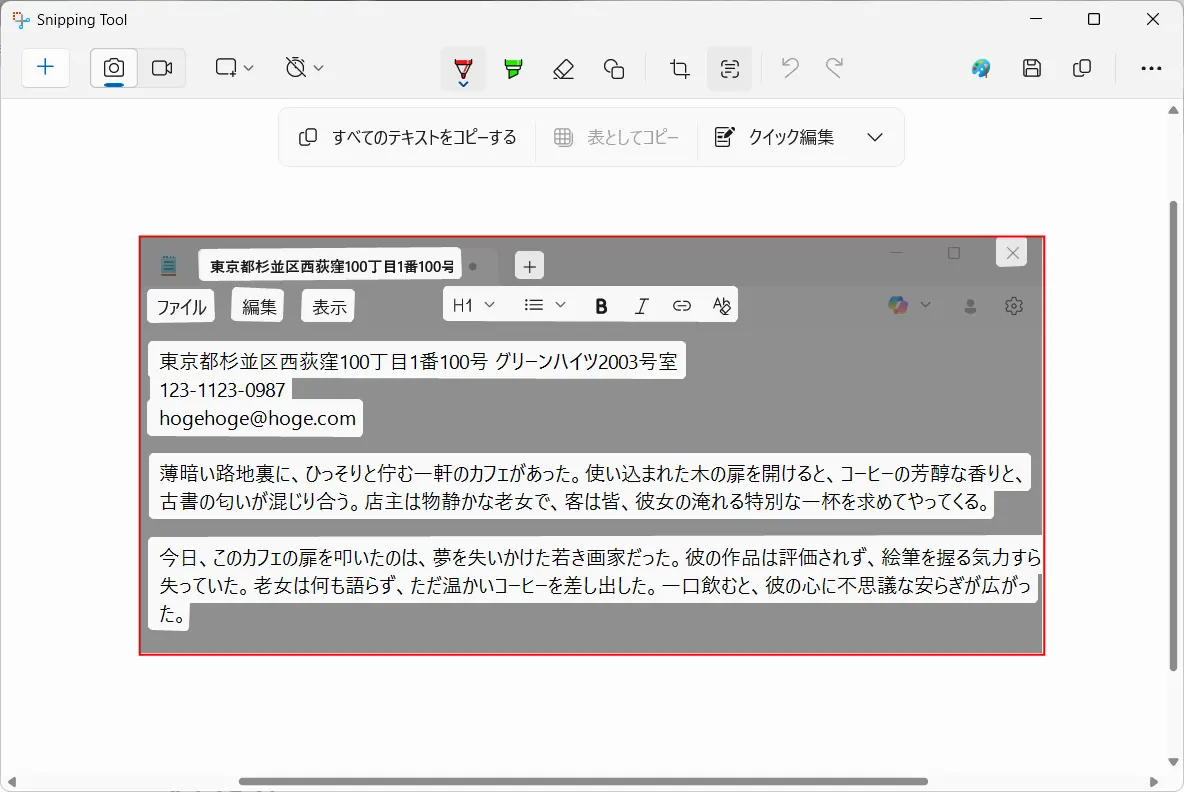
Task: Click the クイック編集 button
Action: coord(775,137)
